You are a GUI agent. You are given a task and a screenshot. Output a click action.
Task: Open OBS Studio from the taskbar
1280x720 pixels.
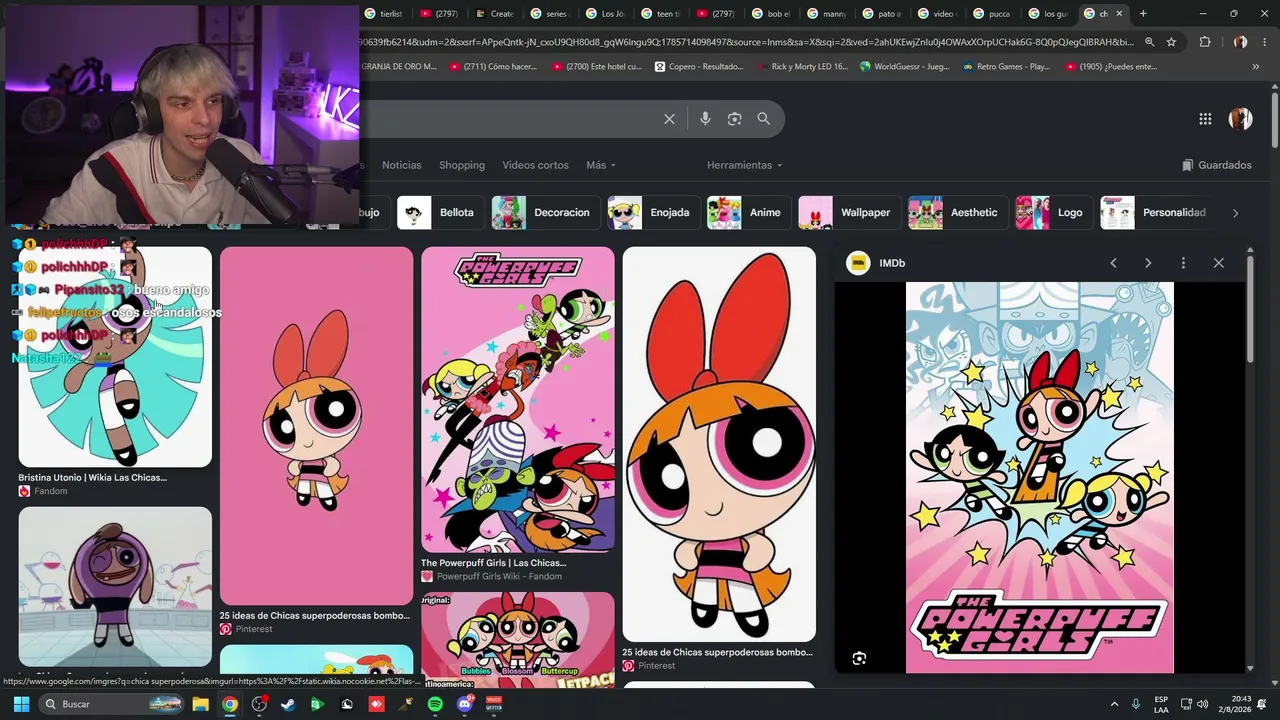259,704
